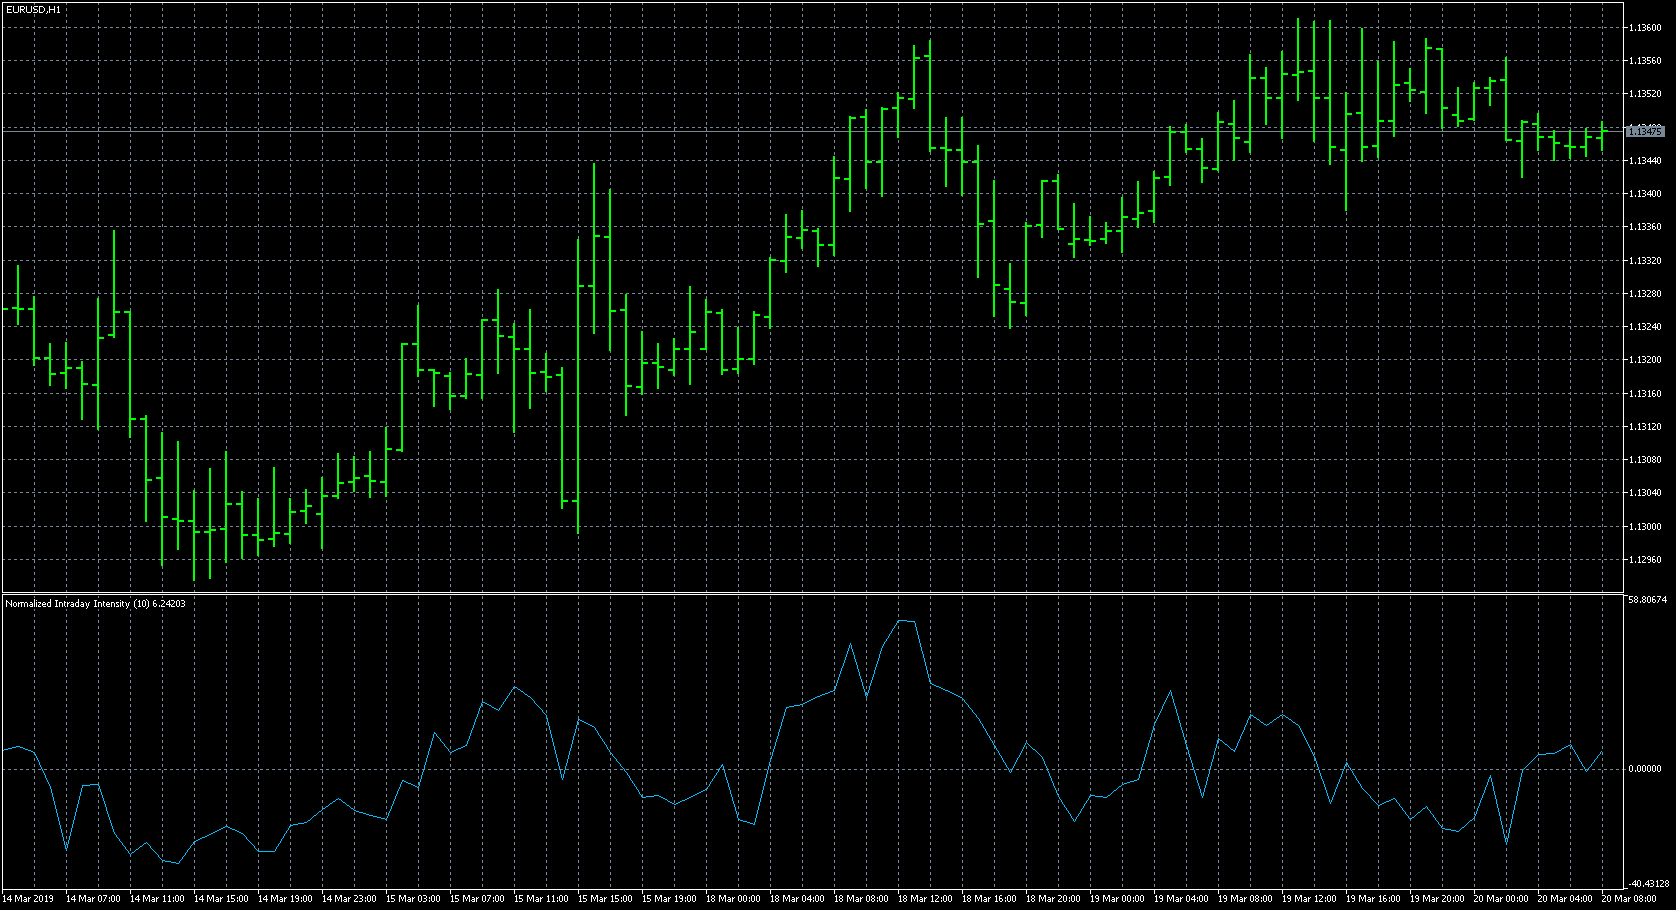Click the 18 Mar 00:00 time label
Image resolution: width=1676 pixels, height=910 pixels.
point(733,899)
